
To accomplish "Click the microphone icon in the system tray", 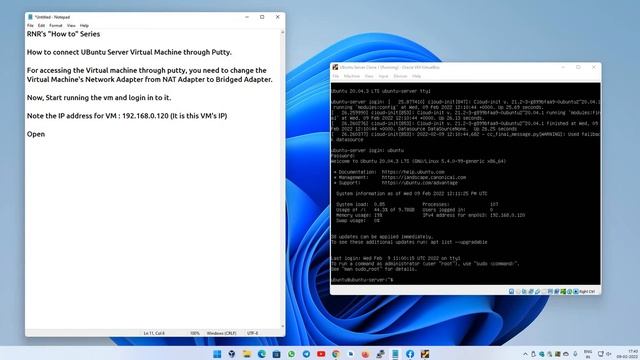I will (575, 354).
